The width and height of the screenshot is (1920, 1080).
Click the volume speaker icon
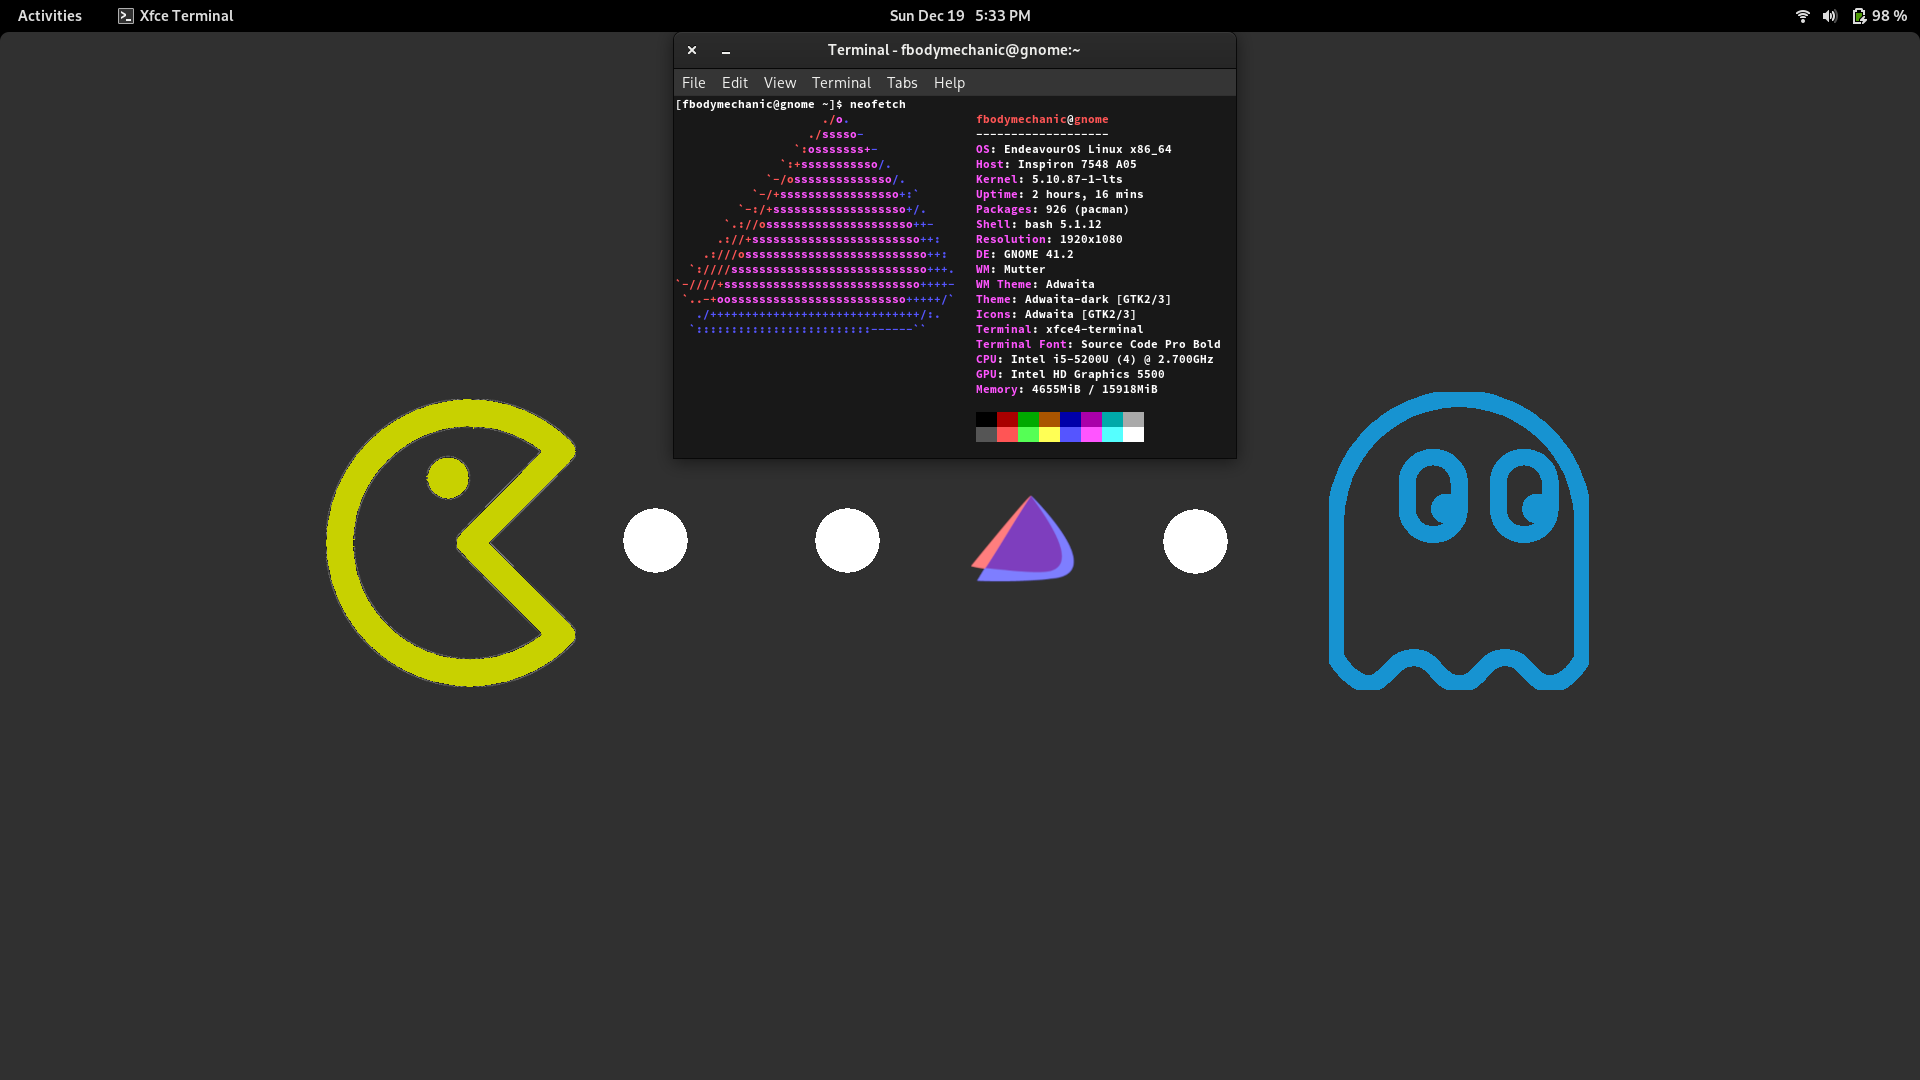click(x=1829, y=16)
